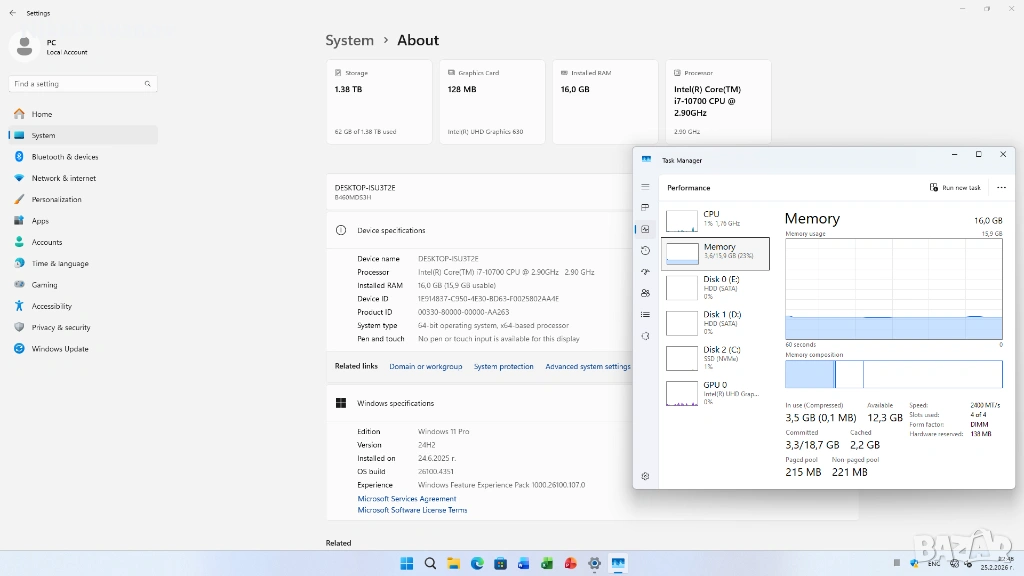Launch Microsoft Edge from the taskbar

click(x=477, y=564)
